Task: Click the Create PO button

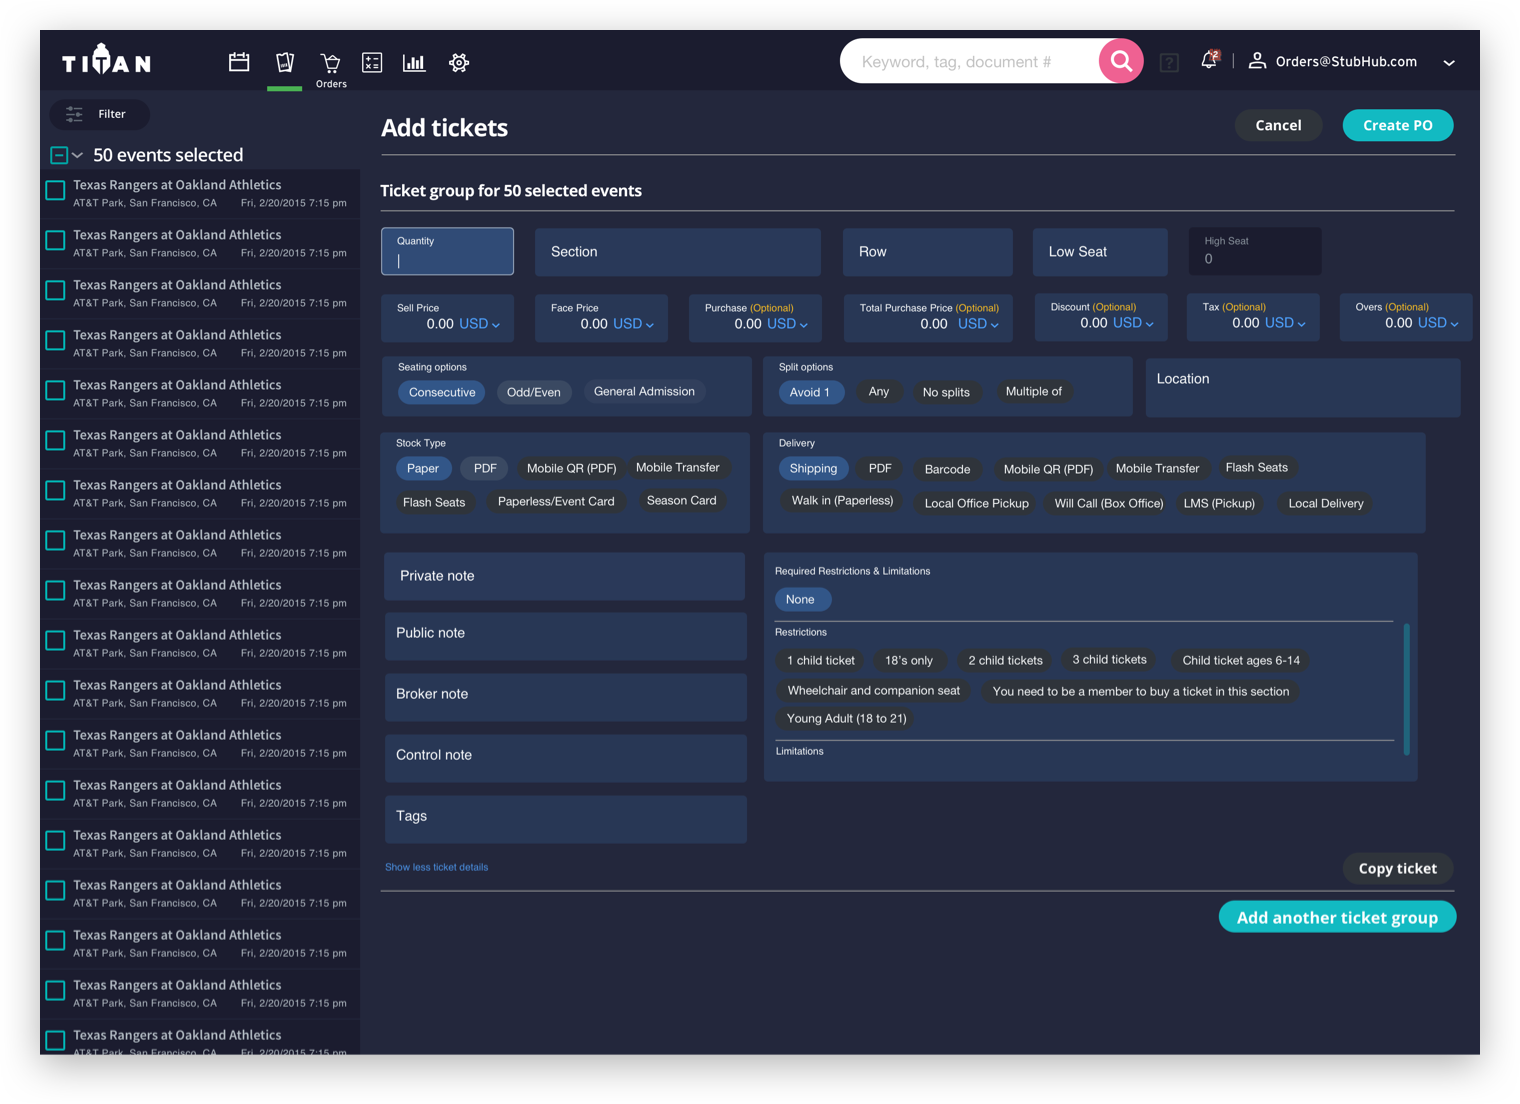Action: (x=1397, y=125)
